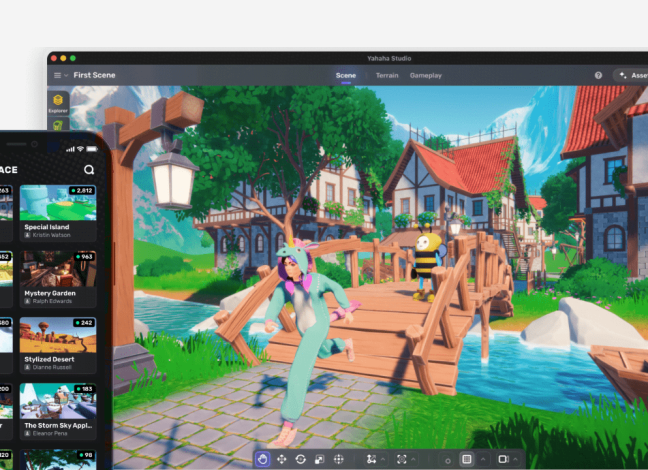Click the sidebar icon below Explorer

click(58, 124)
